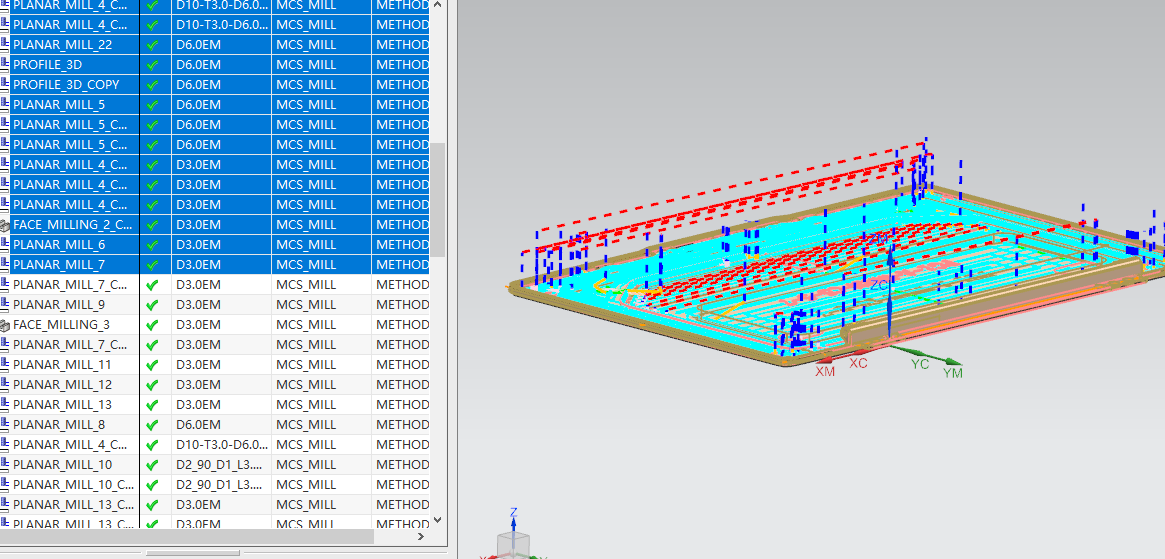
Task: Click the PROFILE_3D_COPY operation icon
Action: click(x=5, y=85)
